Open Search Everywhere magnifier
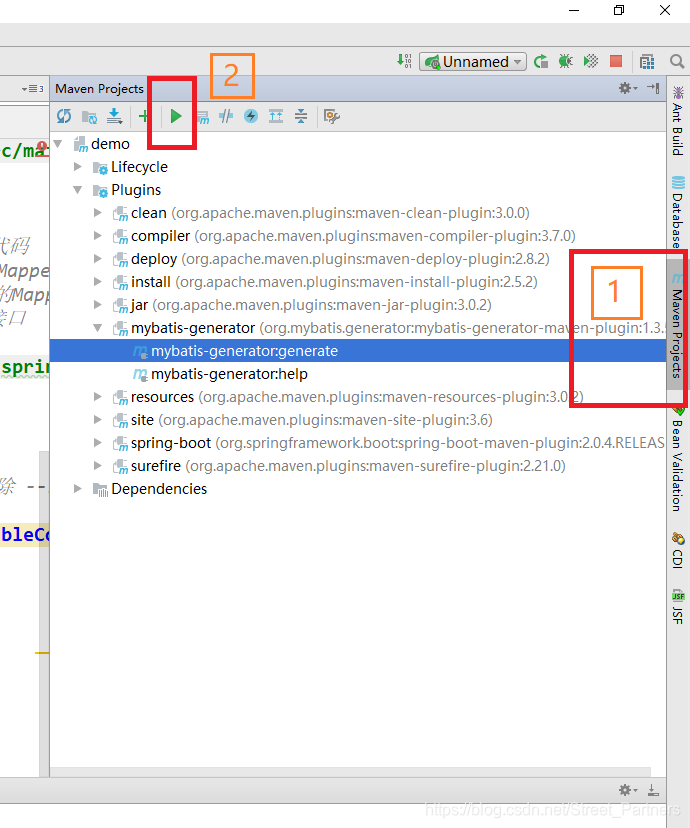This screenshot has width=690, height=828. [x=677, y=62]
